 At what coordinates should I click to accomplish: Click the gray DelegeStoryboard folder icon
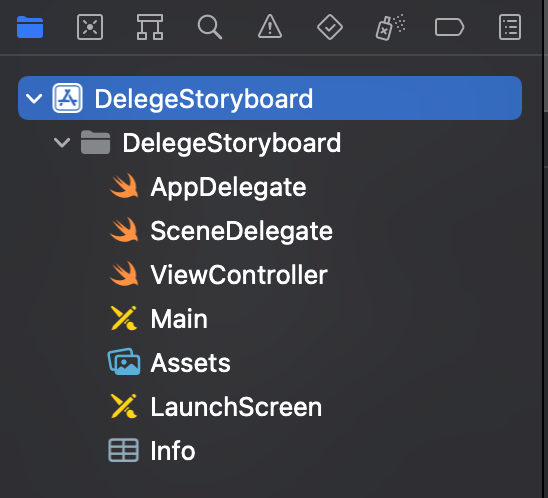pyautogui.click(x=95, y=142)
